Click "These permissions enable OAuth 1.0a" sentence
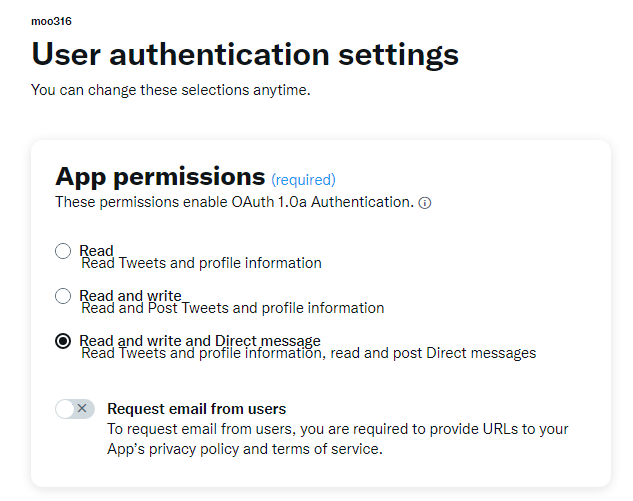 click(x=235, y=202)
